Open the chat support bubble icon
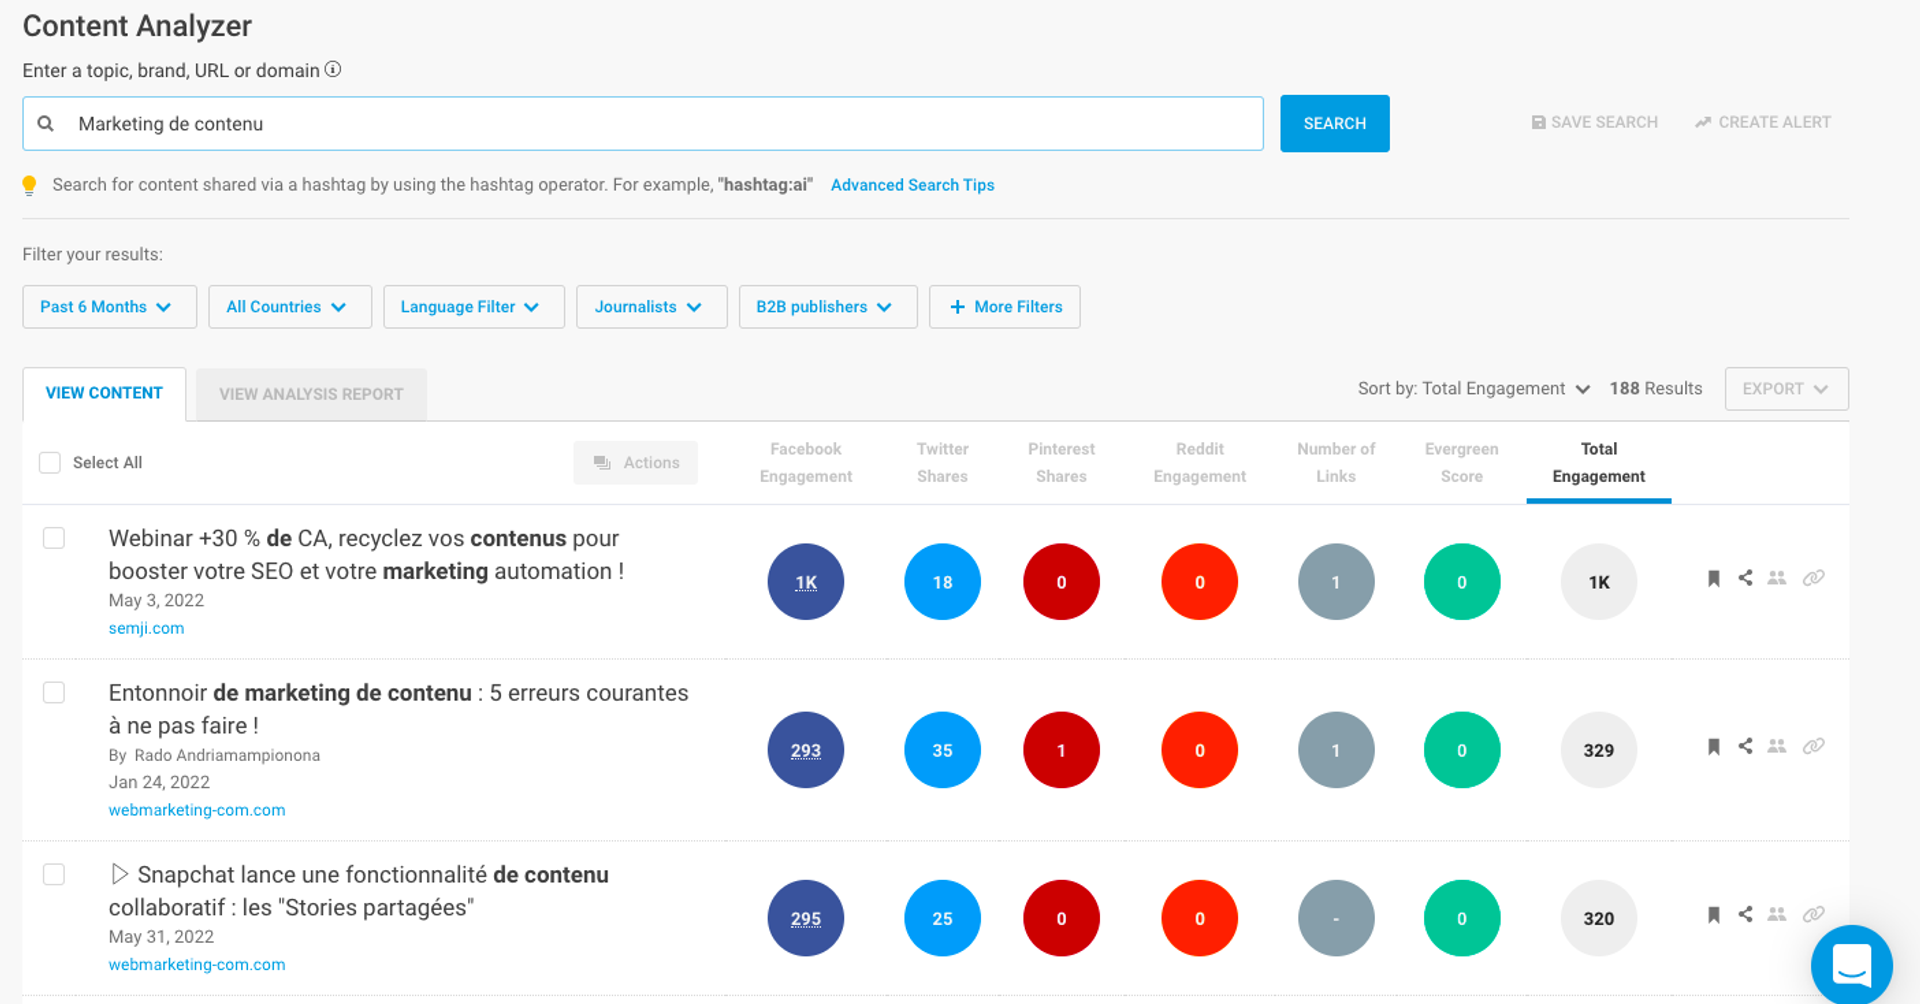 click(x=1851, y=965)
